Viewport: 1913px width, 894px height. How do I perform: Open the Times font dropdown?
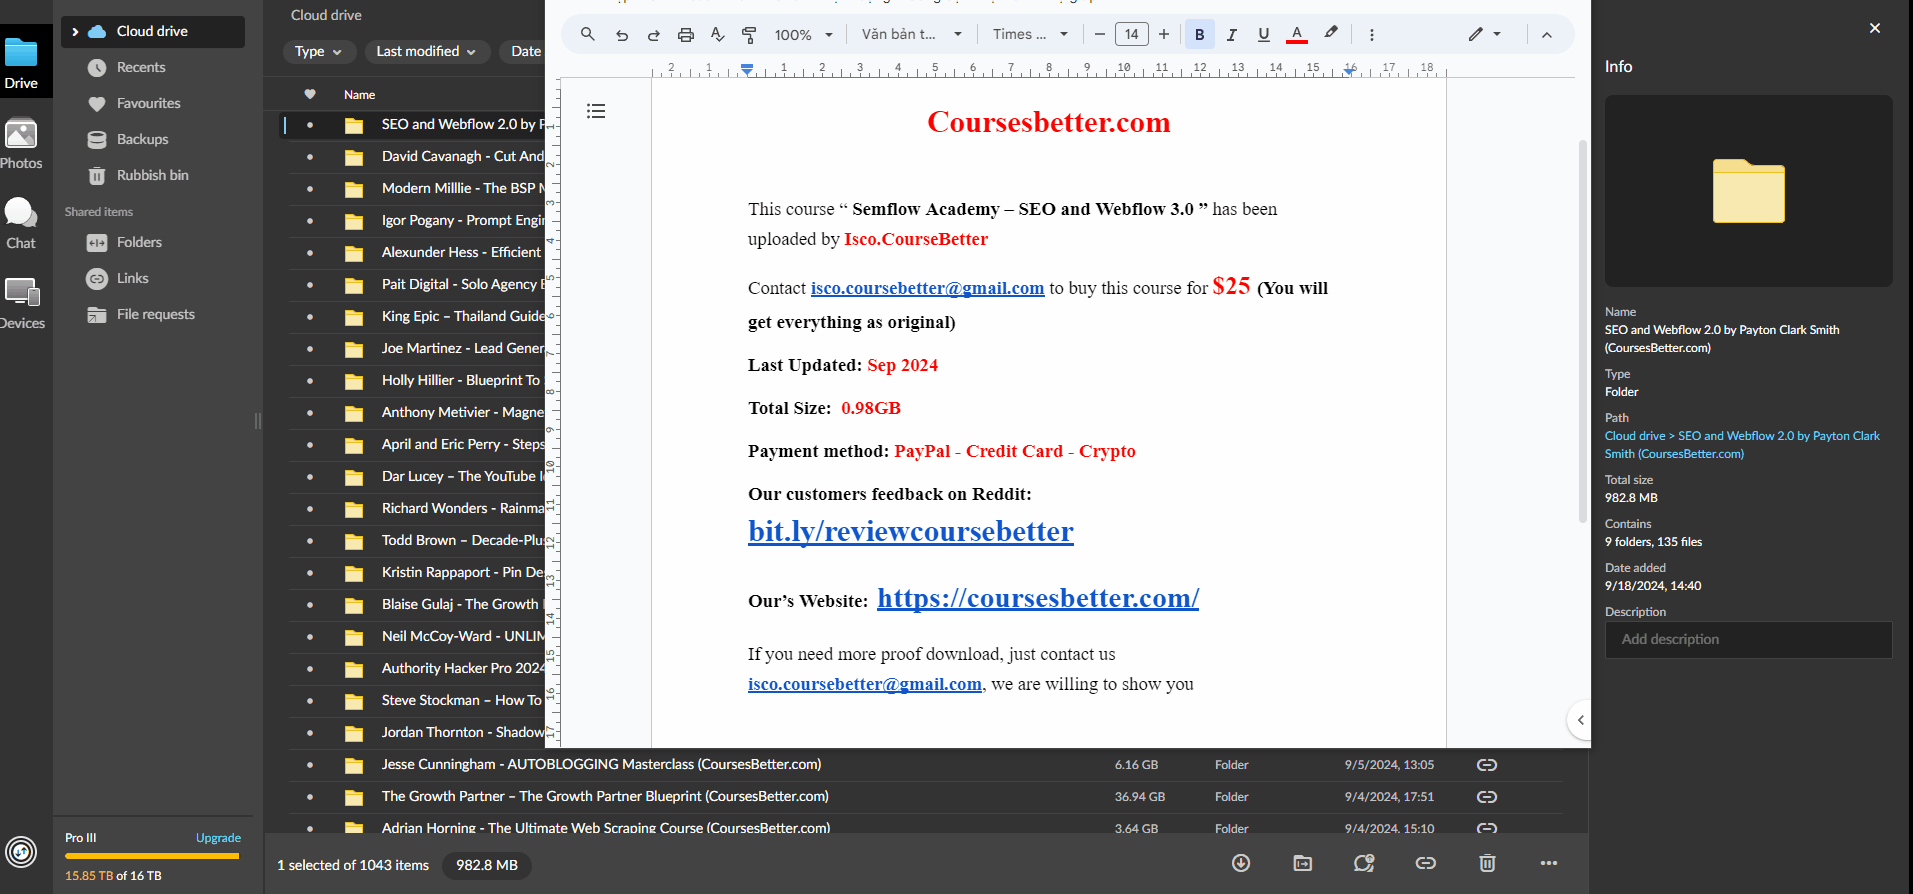(x=1030, y=34)
